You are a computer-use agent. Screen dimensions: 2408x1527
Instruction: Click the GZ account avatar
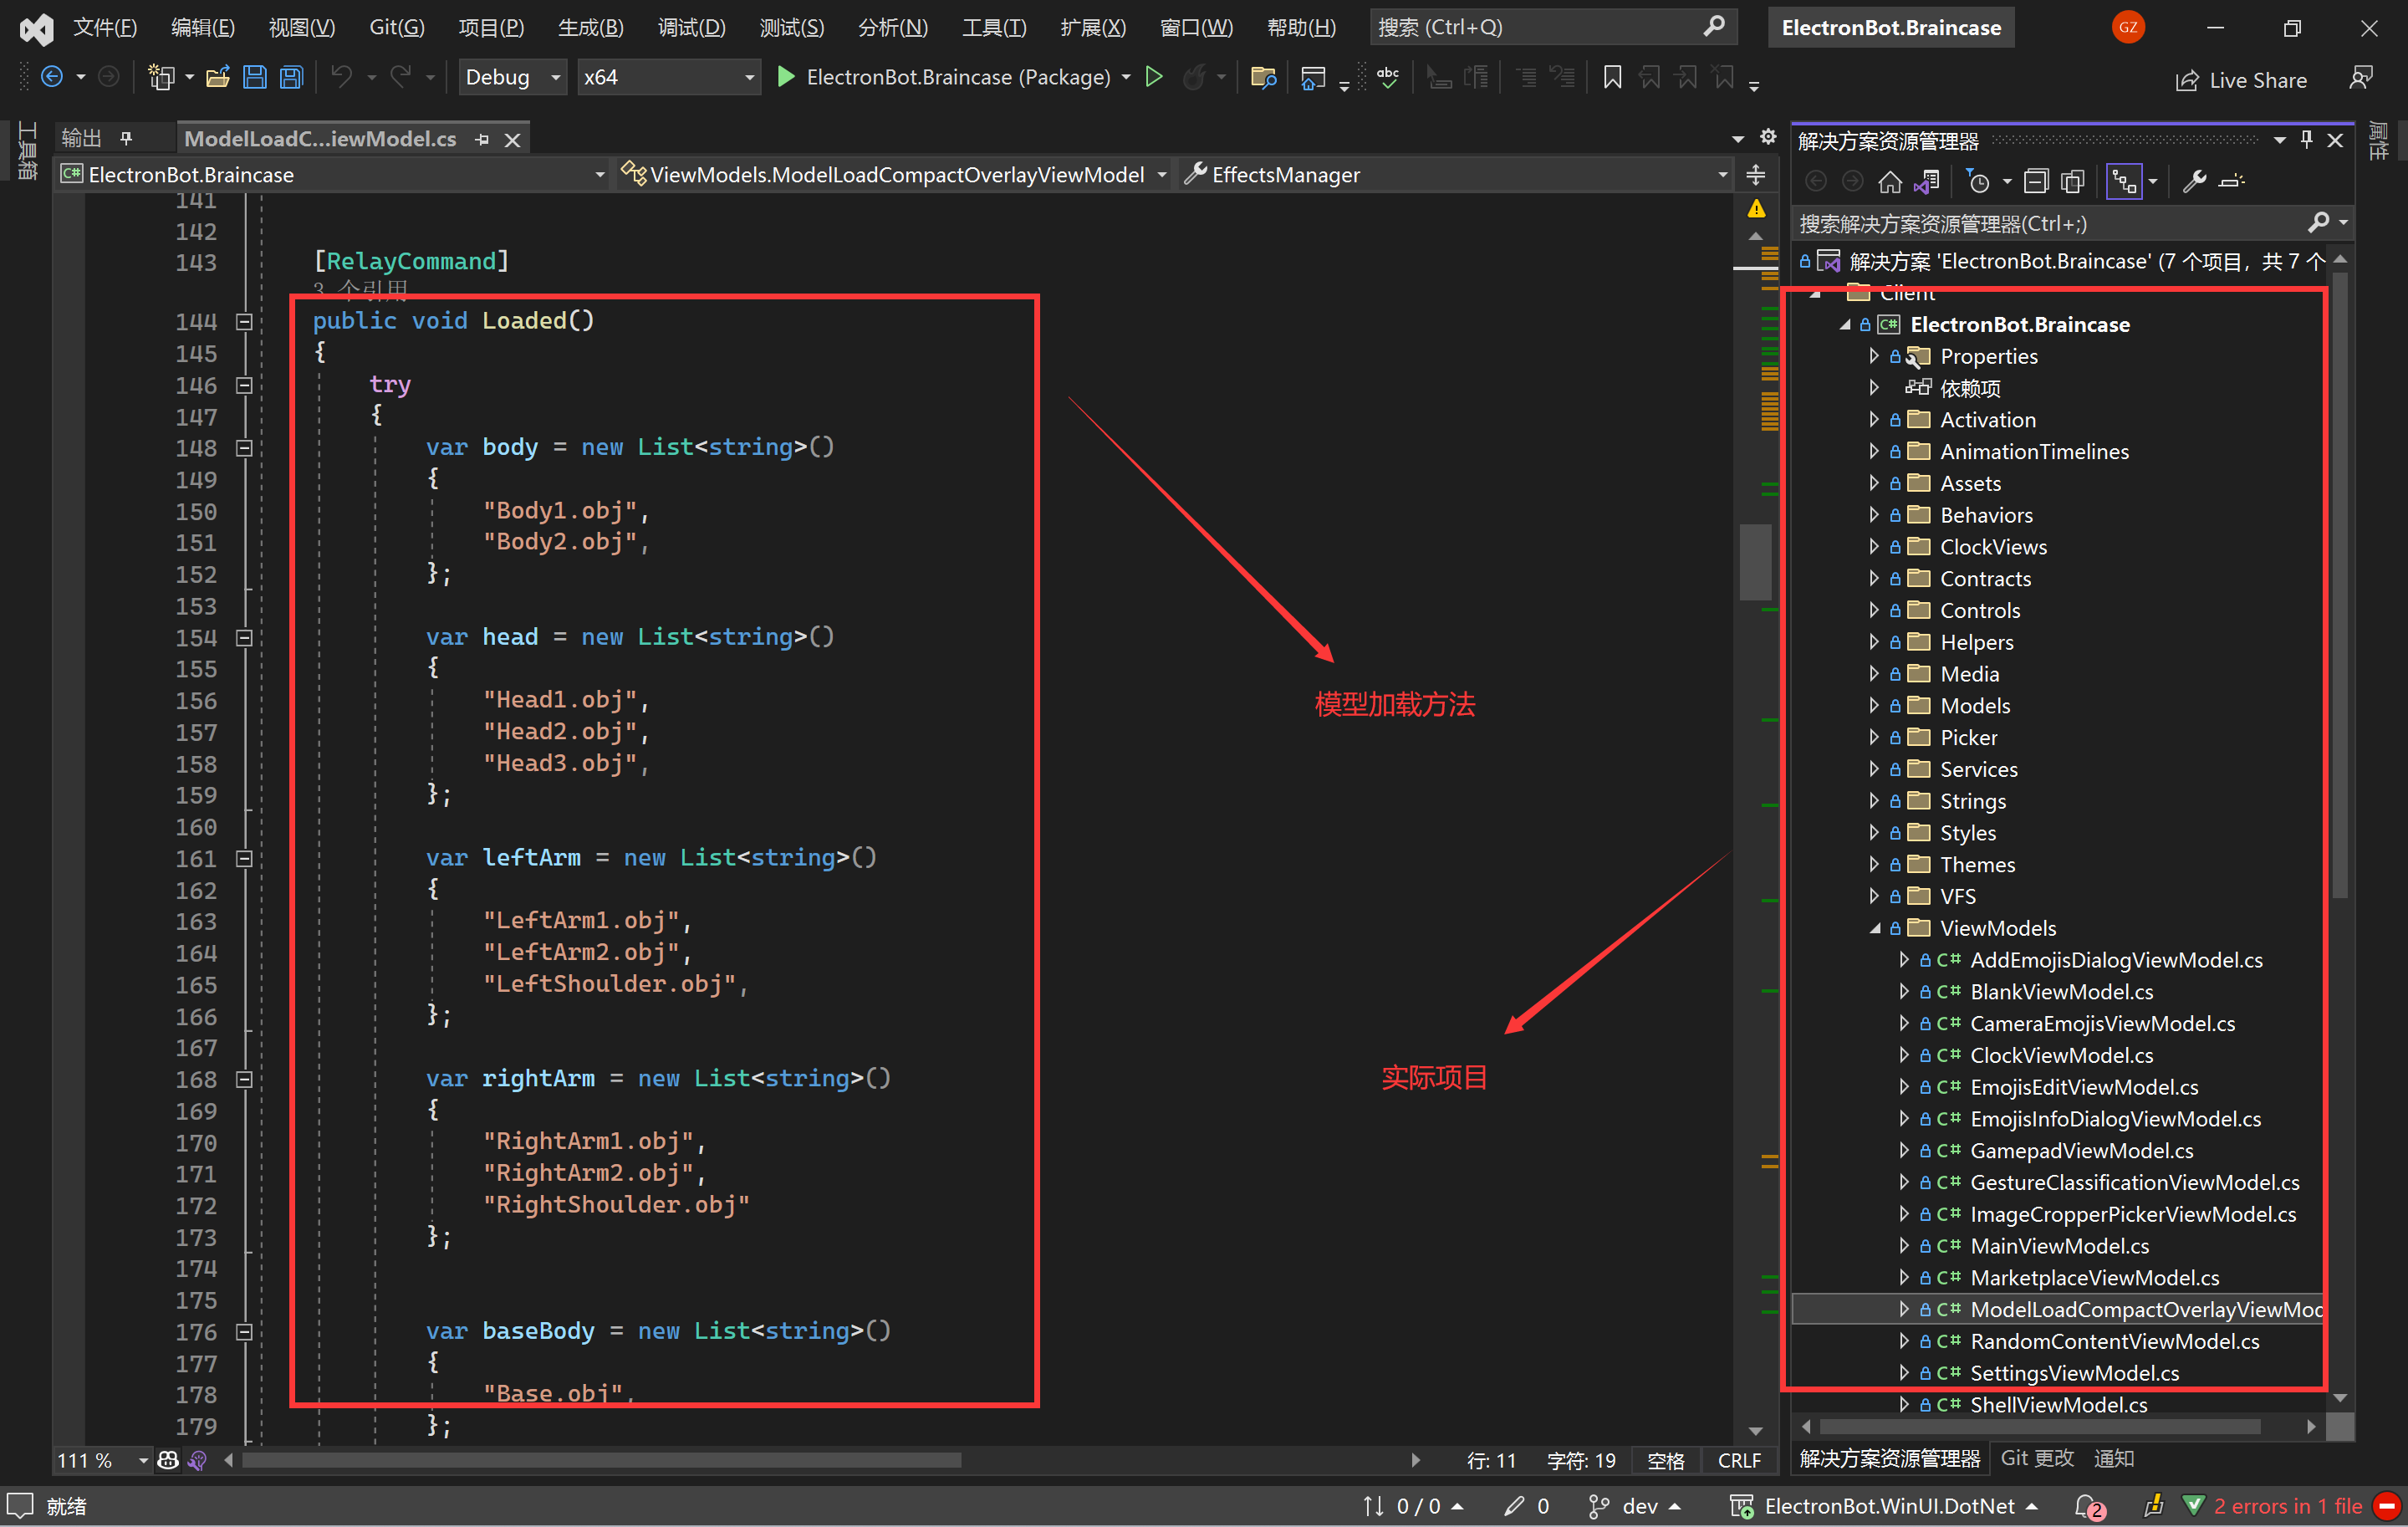point(2128,27)
